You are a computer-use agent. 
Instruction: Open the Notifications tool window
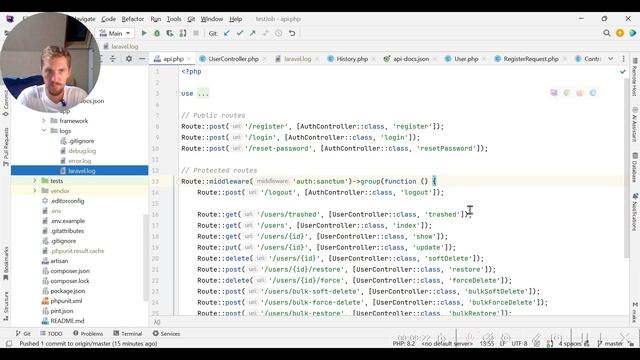635,212
